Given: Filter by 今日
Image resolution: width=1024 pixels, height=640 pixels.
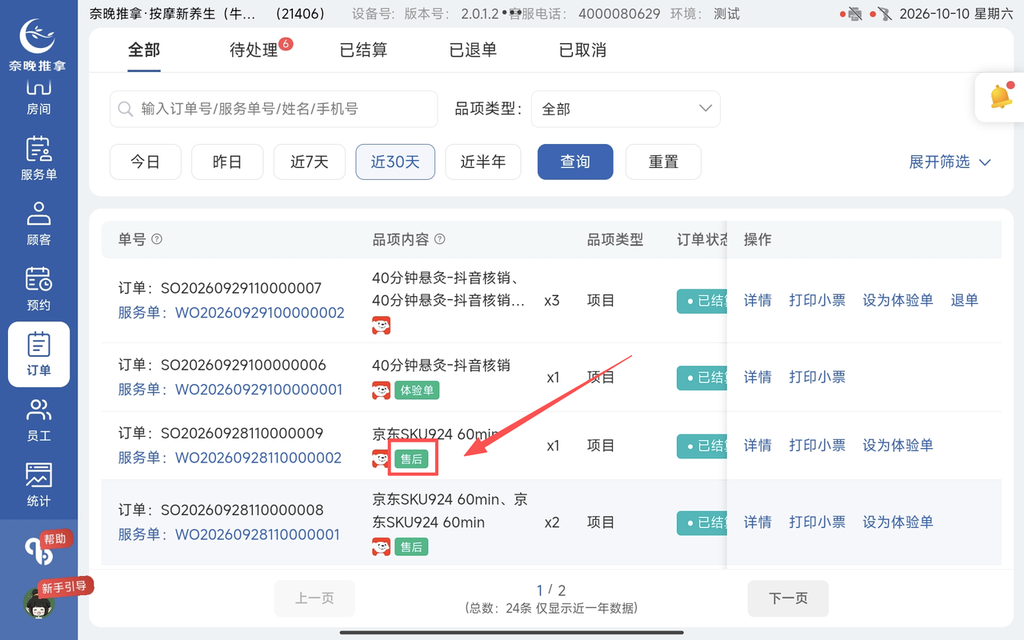Looking at the screenshot, I should 146,162.
